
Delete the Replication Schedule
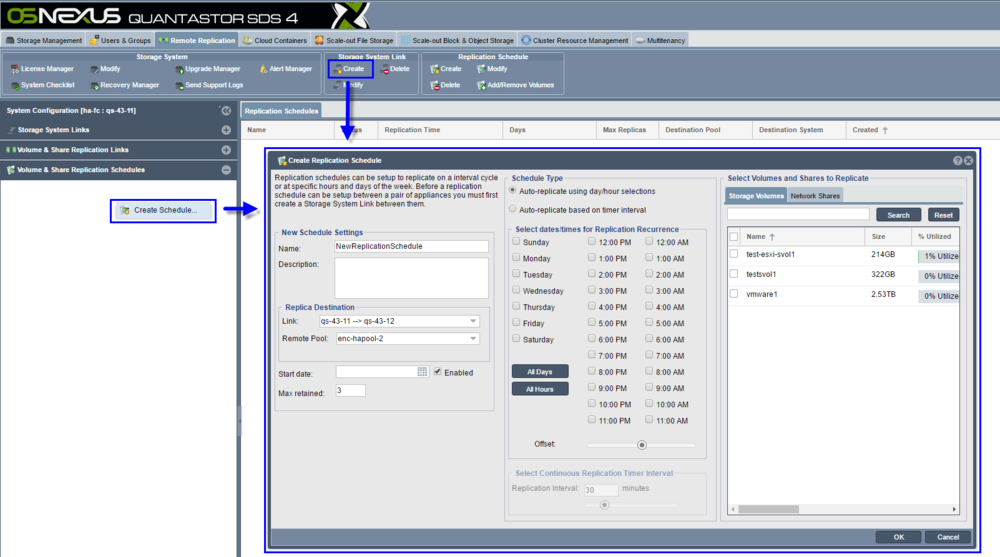[445, 85]
